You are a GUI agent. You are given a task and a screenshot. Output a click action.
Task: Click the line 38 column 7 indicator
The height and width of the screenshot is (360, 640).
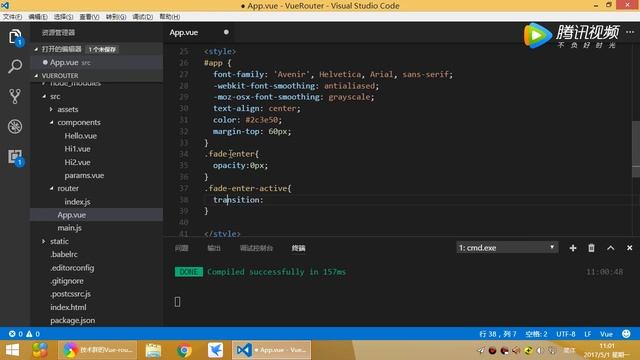pos(498,334)
